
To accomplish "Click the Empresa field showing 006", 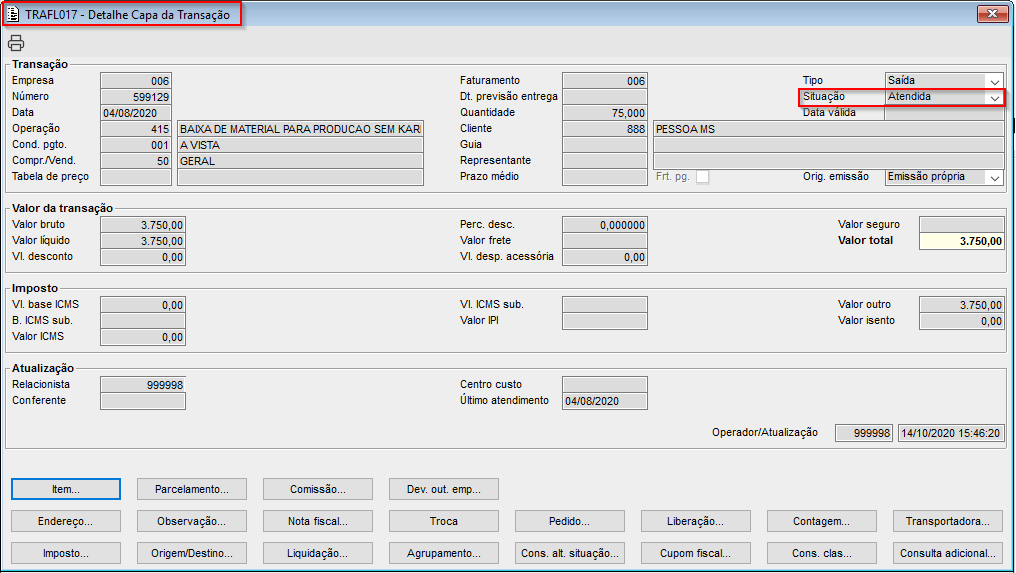I will click(x=136, y=81).
